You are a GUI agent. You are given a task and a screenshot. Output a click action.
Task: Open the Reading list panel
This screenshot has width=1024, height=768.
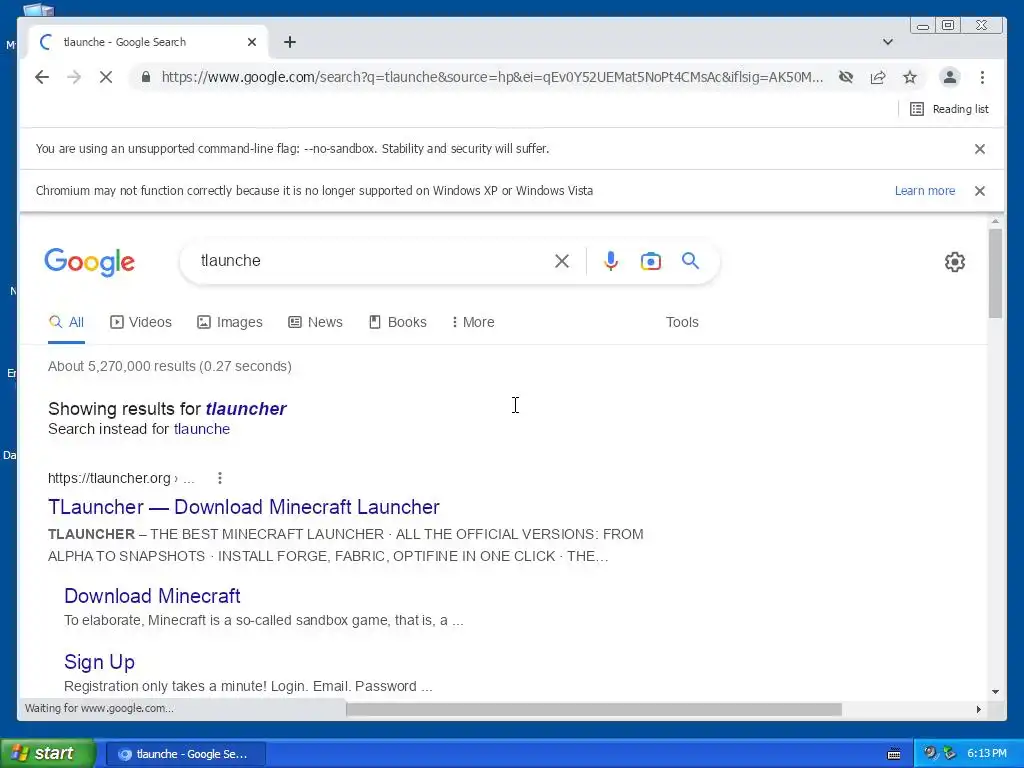[950, 109]
